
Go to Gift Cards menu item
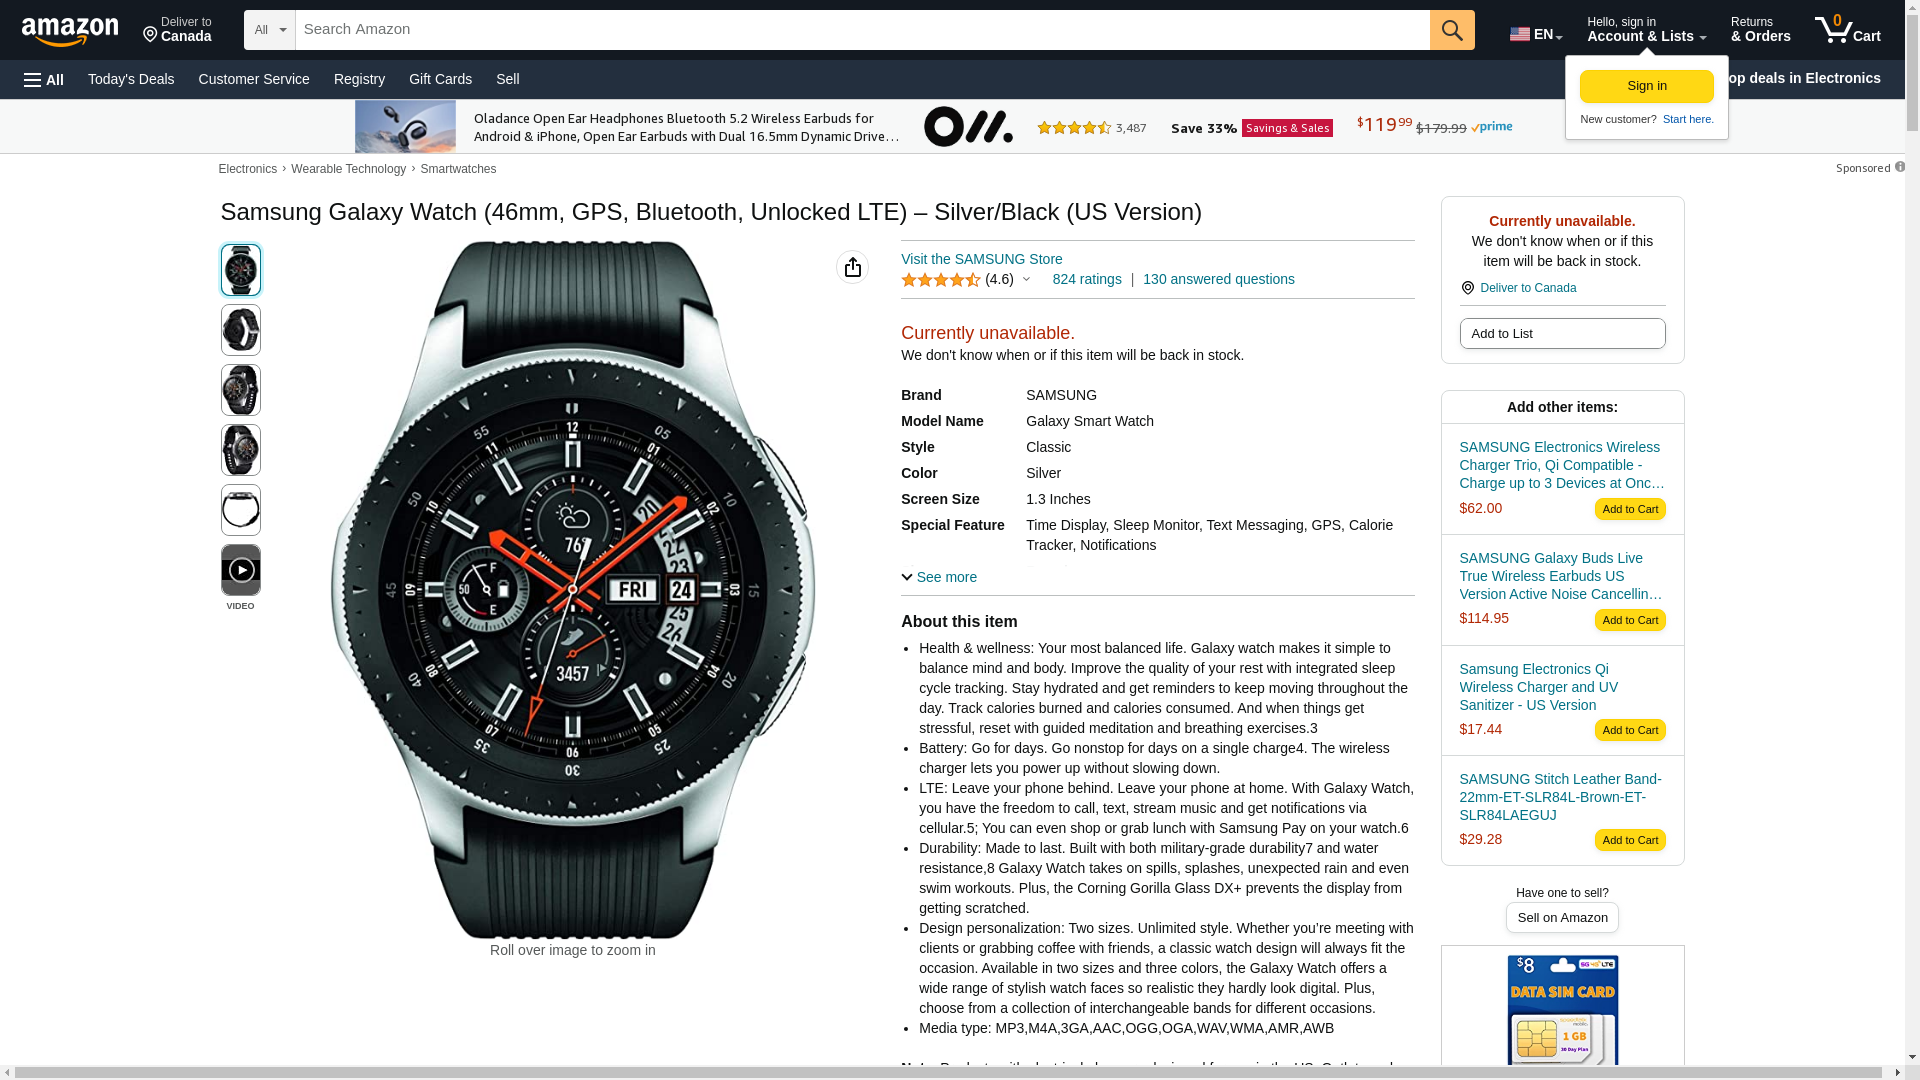click(440, 79)
